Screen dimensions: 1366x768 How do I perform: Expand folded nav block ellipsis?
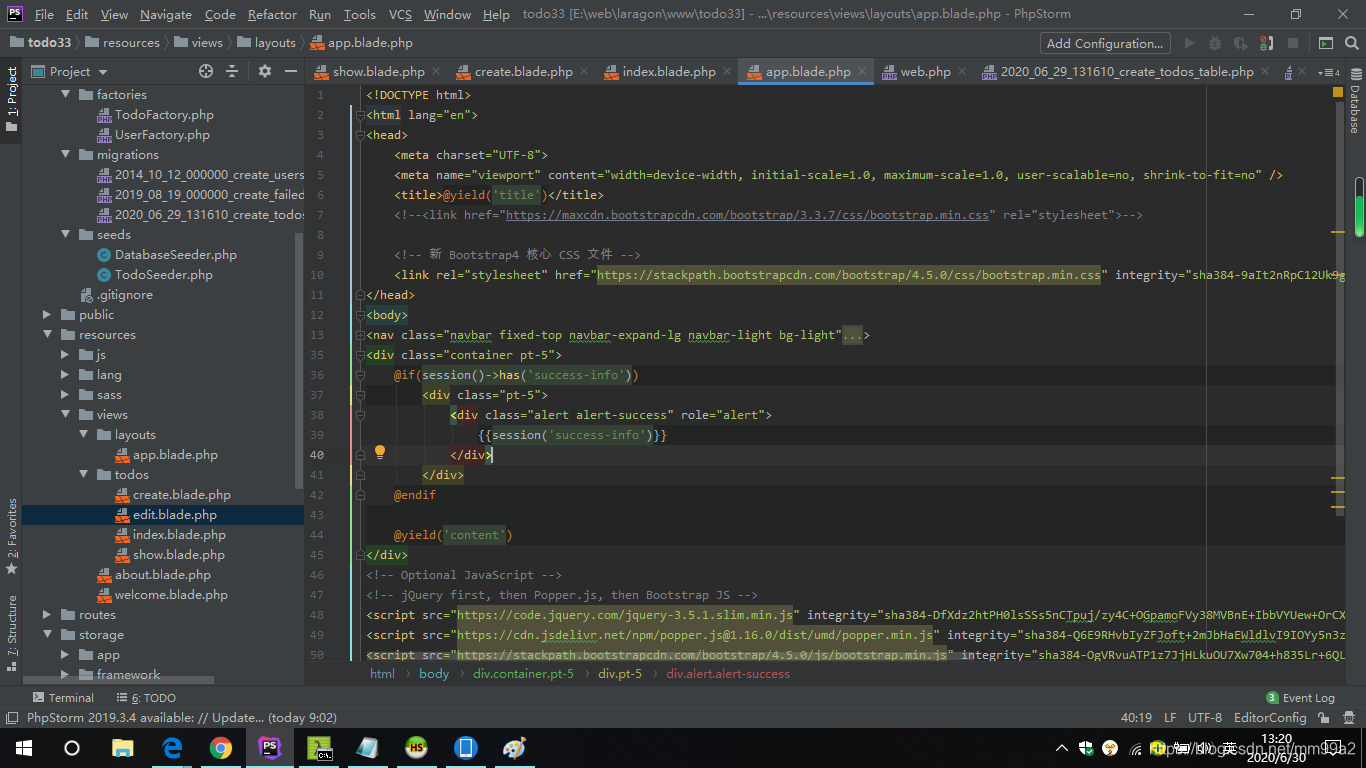(x=851, y=335)
